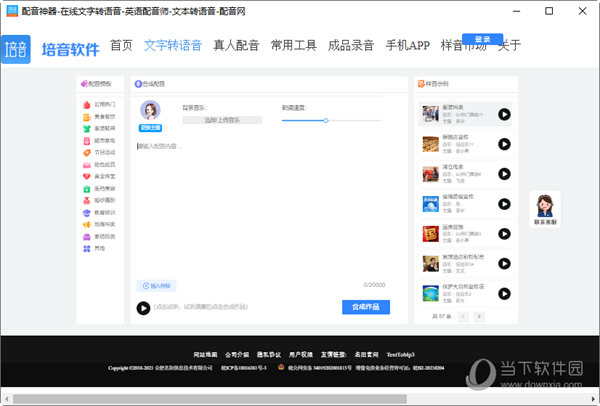Screen dimensions: 600x406
Task: Click the blue 登录 login button
Action: click(x=483, y=39)
